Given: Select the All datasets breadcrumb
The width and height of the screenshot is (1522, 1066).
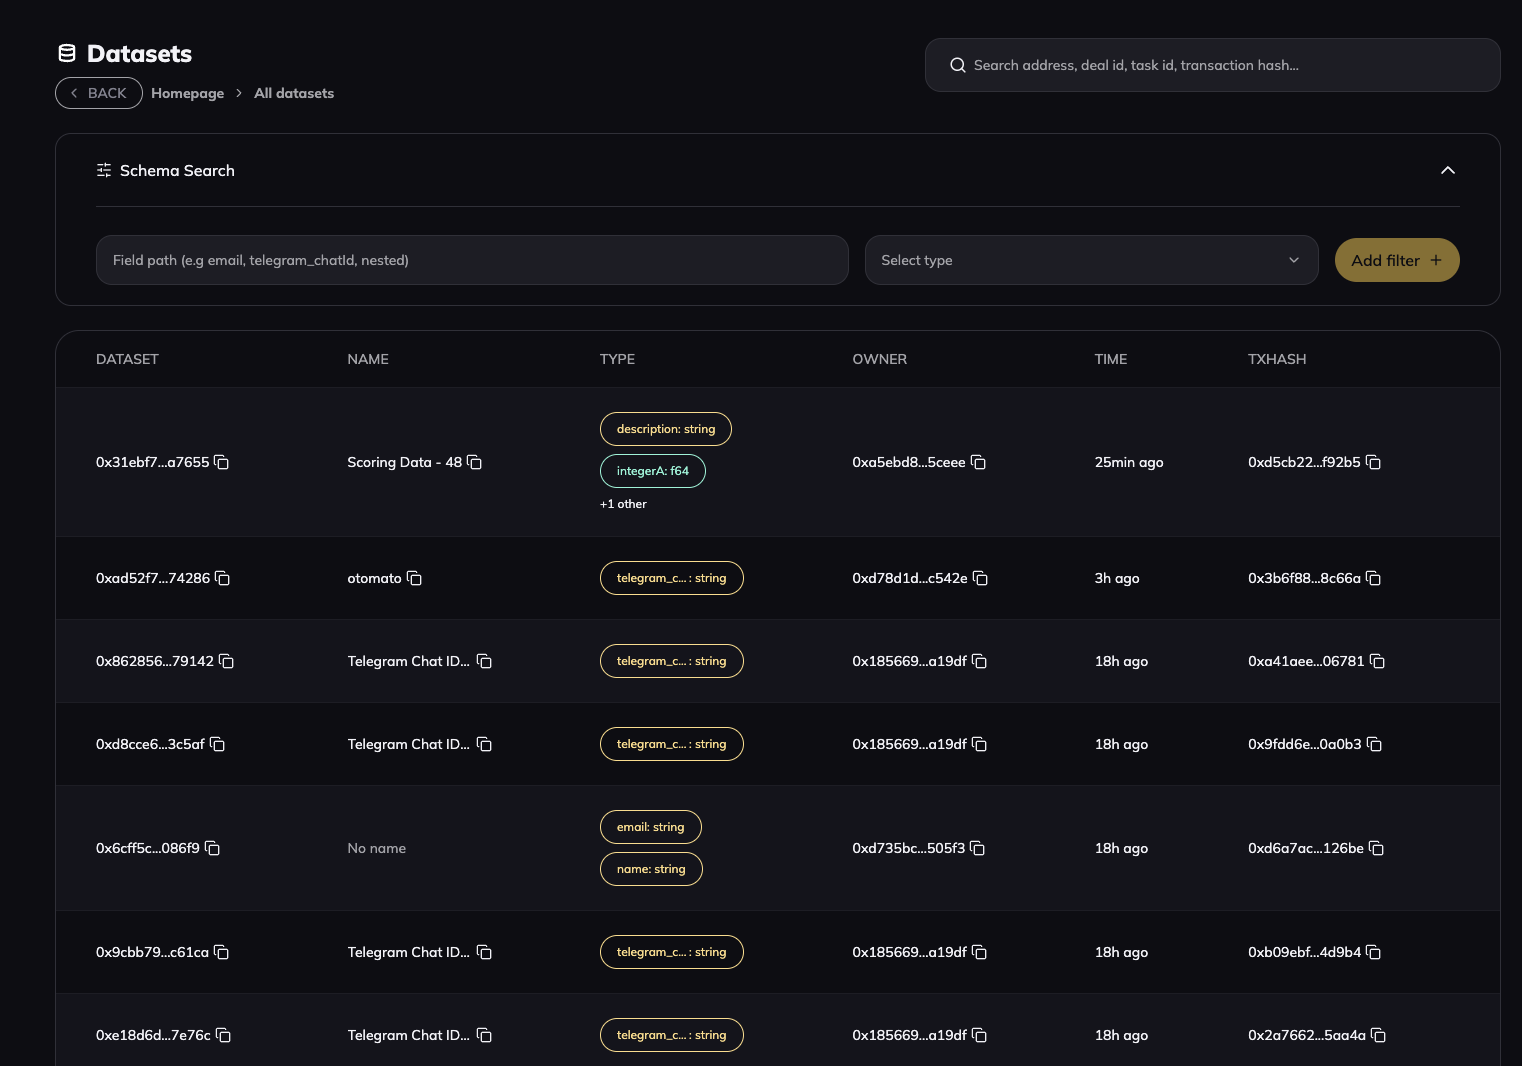Looking at the screenshot, I should click(293, 93).
